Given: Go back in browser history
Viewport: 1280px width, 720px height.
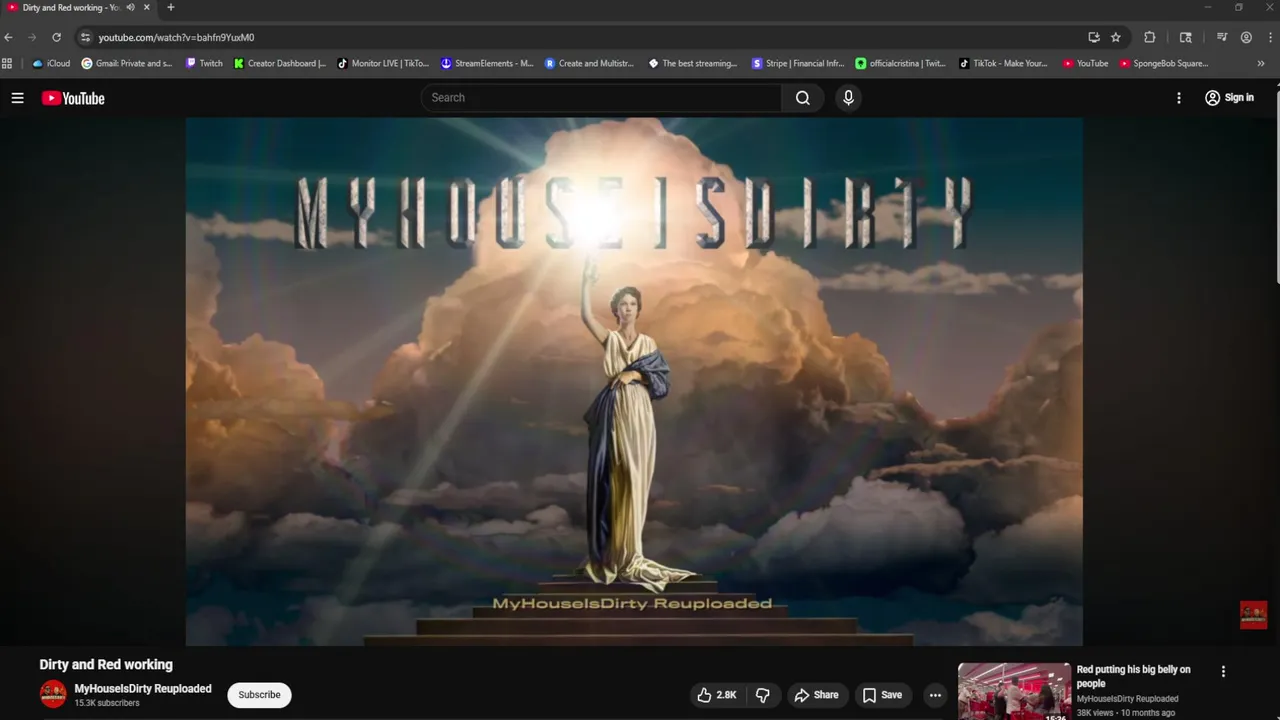Looking at the screenshot, I should (x=9, y=37).
